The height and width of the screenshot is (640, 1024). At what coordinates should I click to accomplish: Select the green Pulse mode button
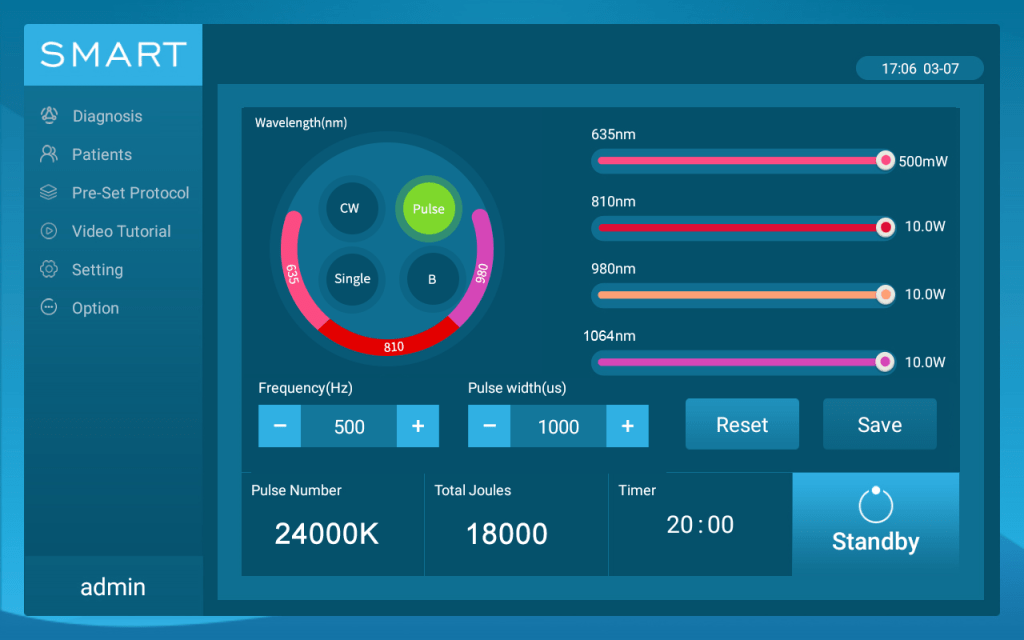click(428, 209)
